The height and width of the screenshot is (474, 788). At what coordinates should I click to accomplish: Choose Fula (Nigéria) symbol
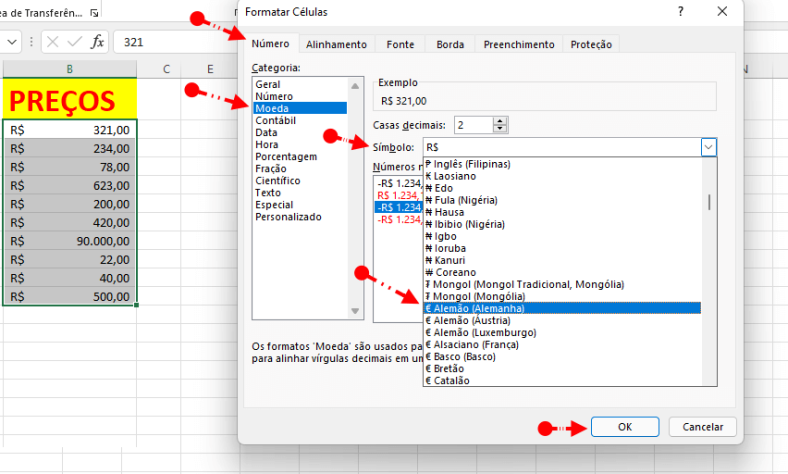click(x=562, y=200)
